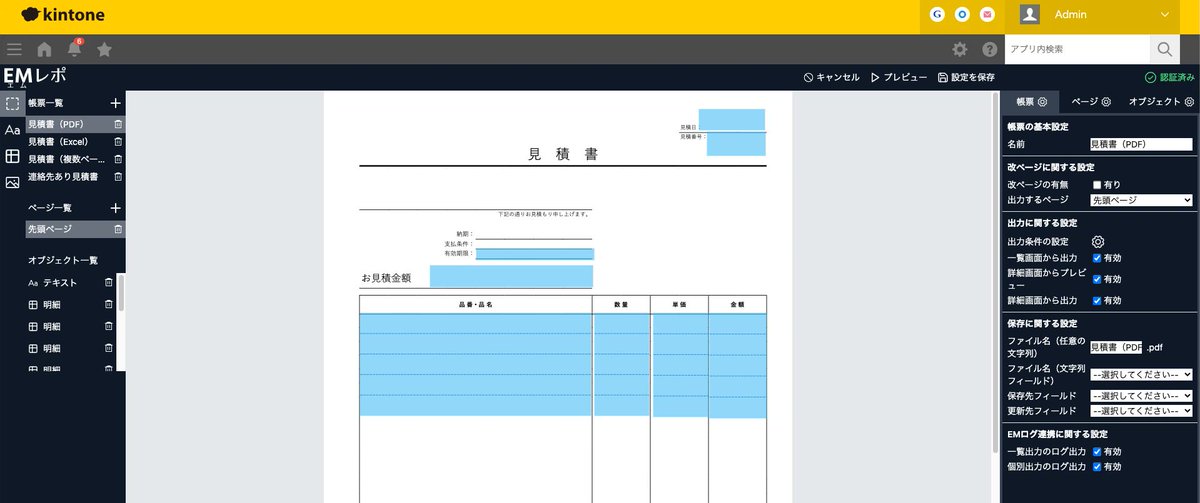Open the 出力するページ dropdown
This screenshot has height=503, width=1200.
[x=1141, y=200]
